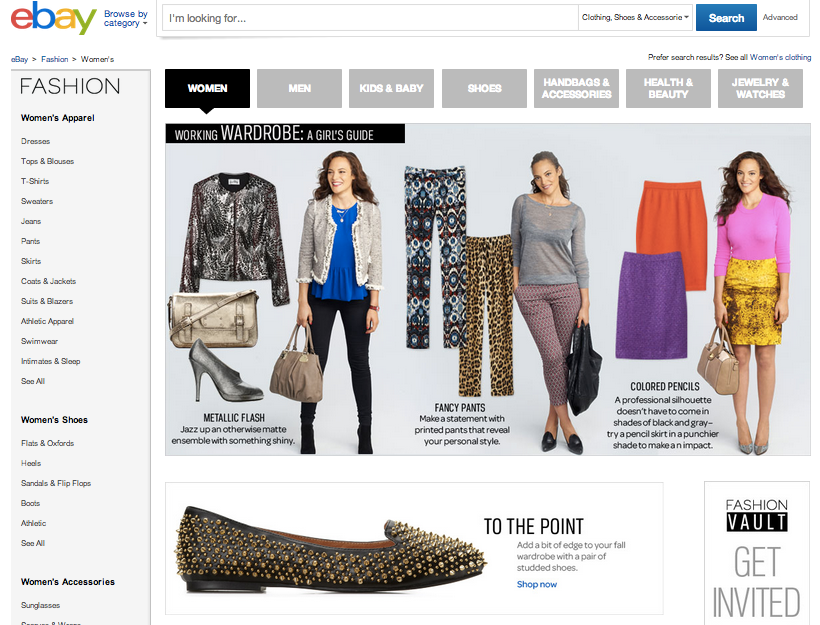Click the FASHION sidebar title
This screenshot has height=625, width=820.
70,86
